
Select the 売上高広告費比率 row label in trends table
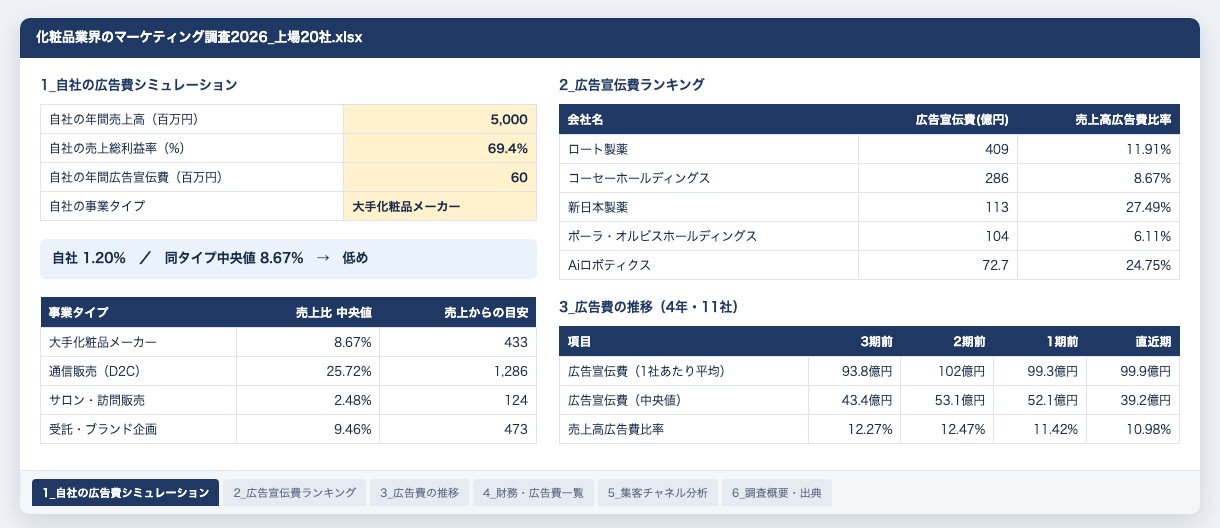coord(683,429)
